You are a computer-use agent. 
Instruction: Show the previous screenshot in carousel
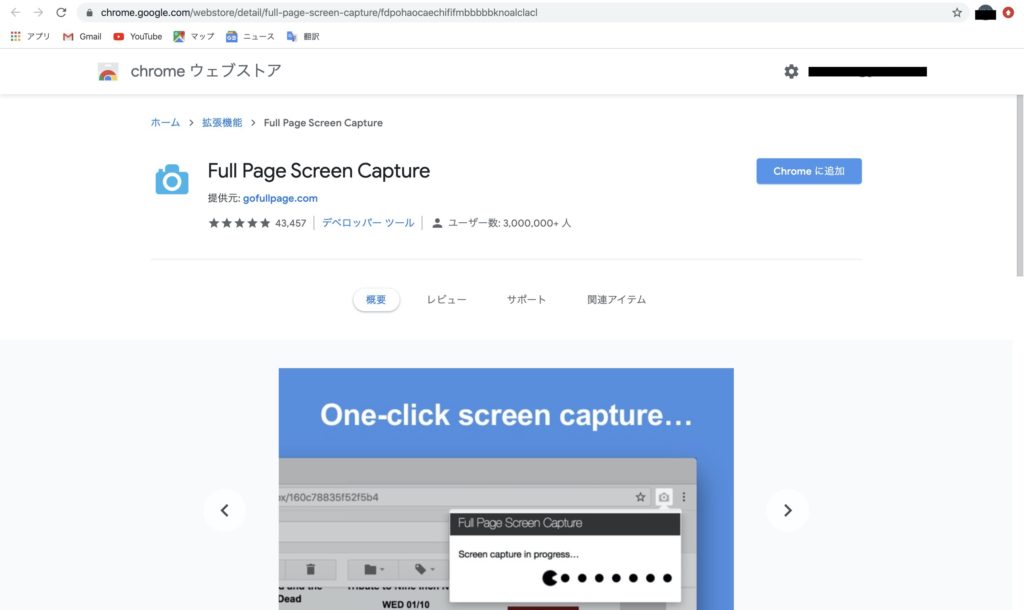[x=225, y=510]
